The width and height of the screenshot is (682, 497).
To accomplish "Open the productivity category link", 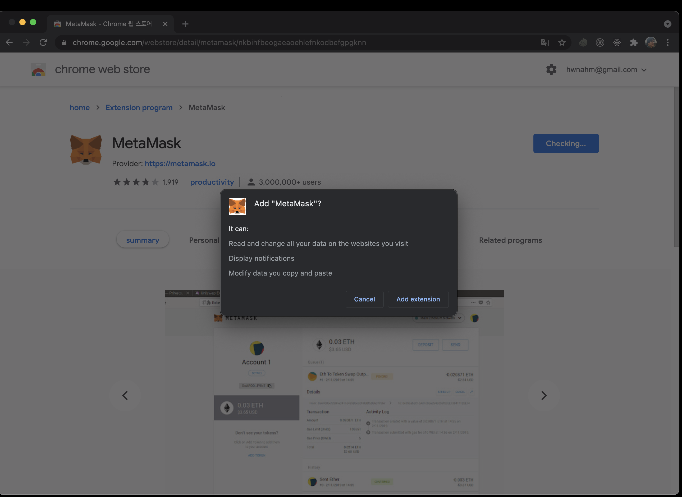I will 212,182.
